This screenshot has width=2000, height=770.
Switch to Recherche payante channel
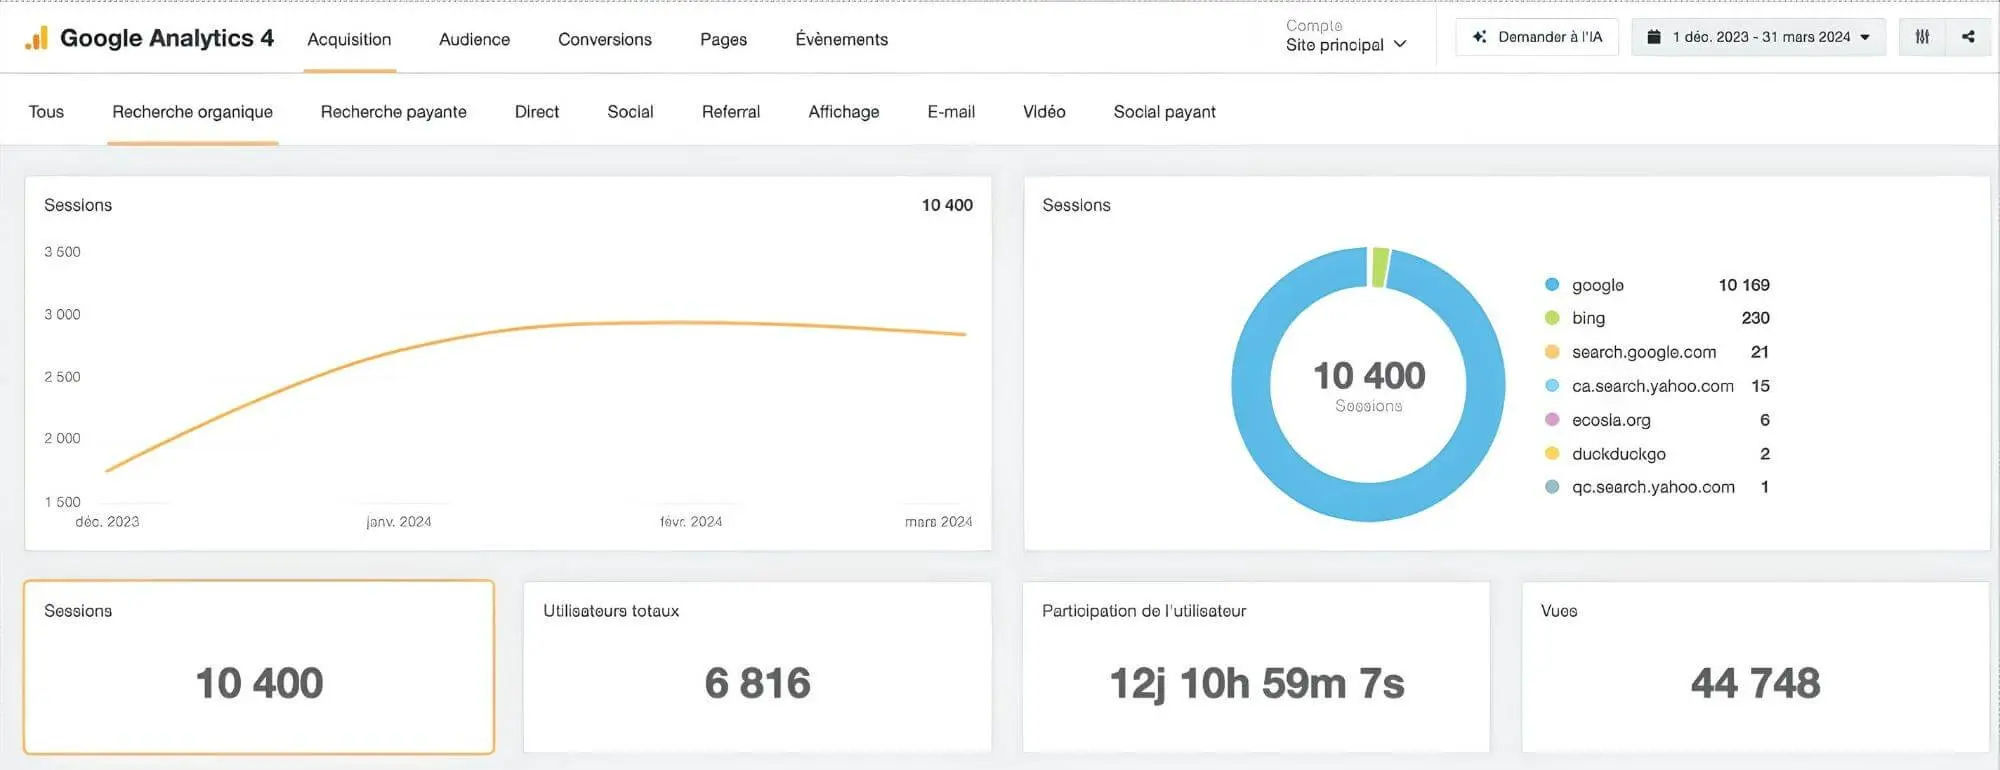[393, 112]
